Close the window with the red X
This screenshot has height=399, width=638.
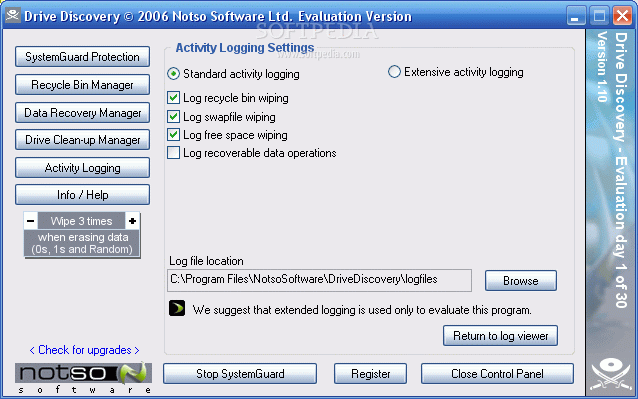tap(622, 16)
